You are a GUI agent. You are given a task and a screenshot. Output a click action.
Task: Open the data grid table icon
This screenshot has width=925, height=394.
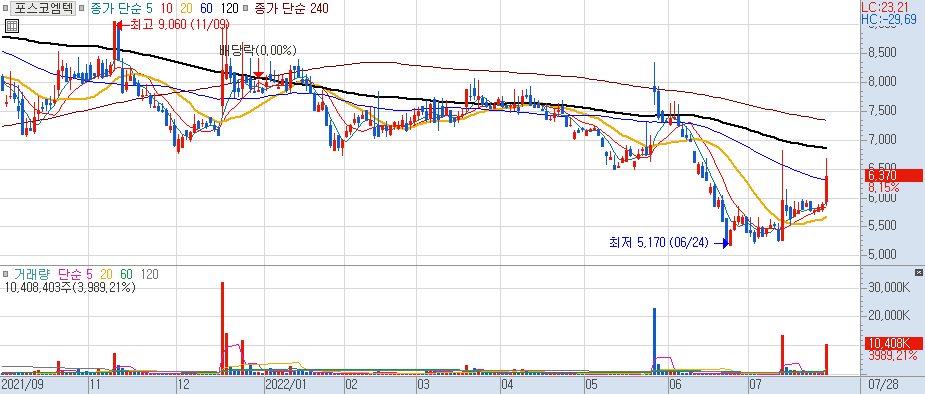coord(11,26)
